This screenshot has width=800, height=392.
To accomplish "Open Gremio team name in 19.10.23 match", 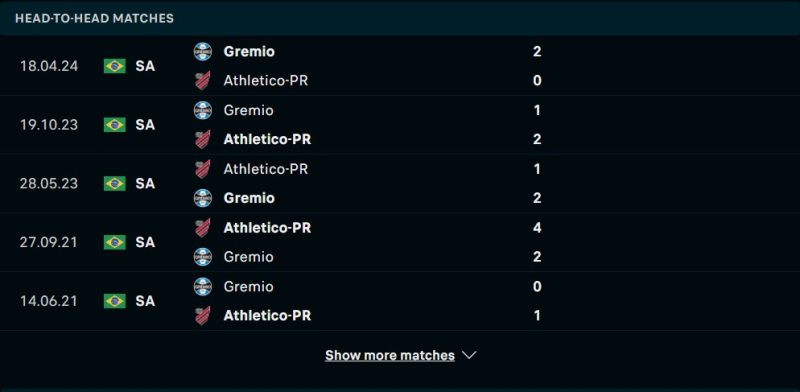I will pyautogui.click(x=248, y=110).
